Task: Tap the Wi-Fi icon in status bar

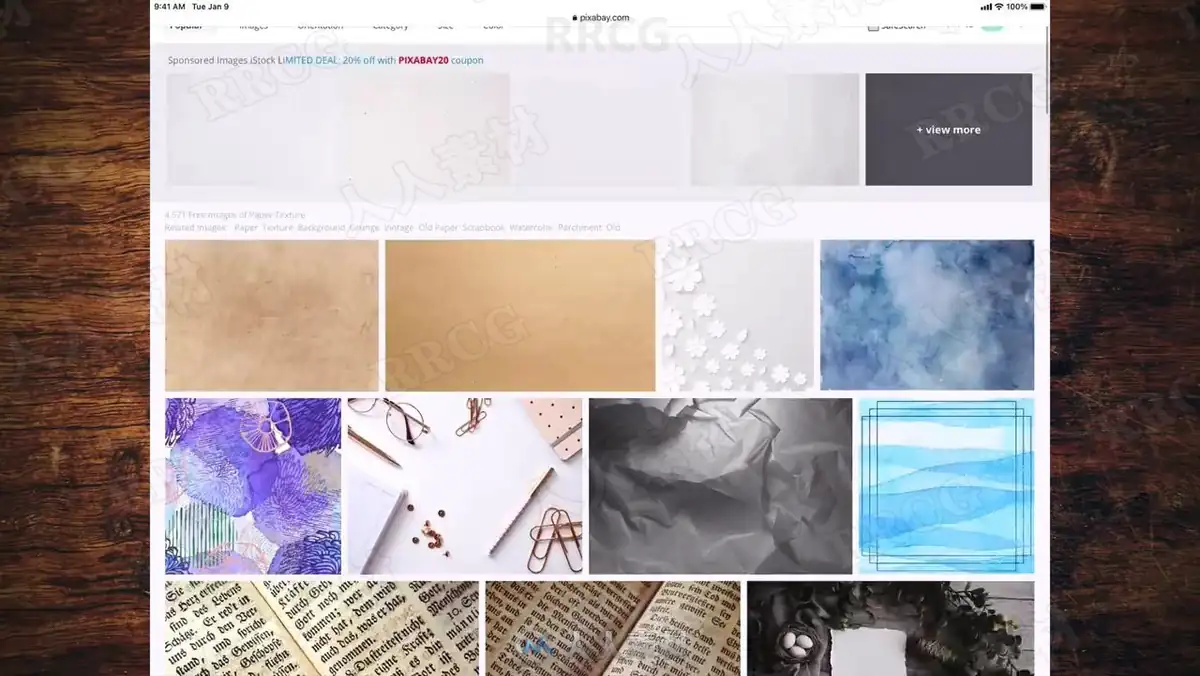Action: 998,6
